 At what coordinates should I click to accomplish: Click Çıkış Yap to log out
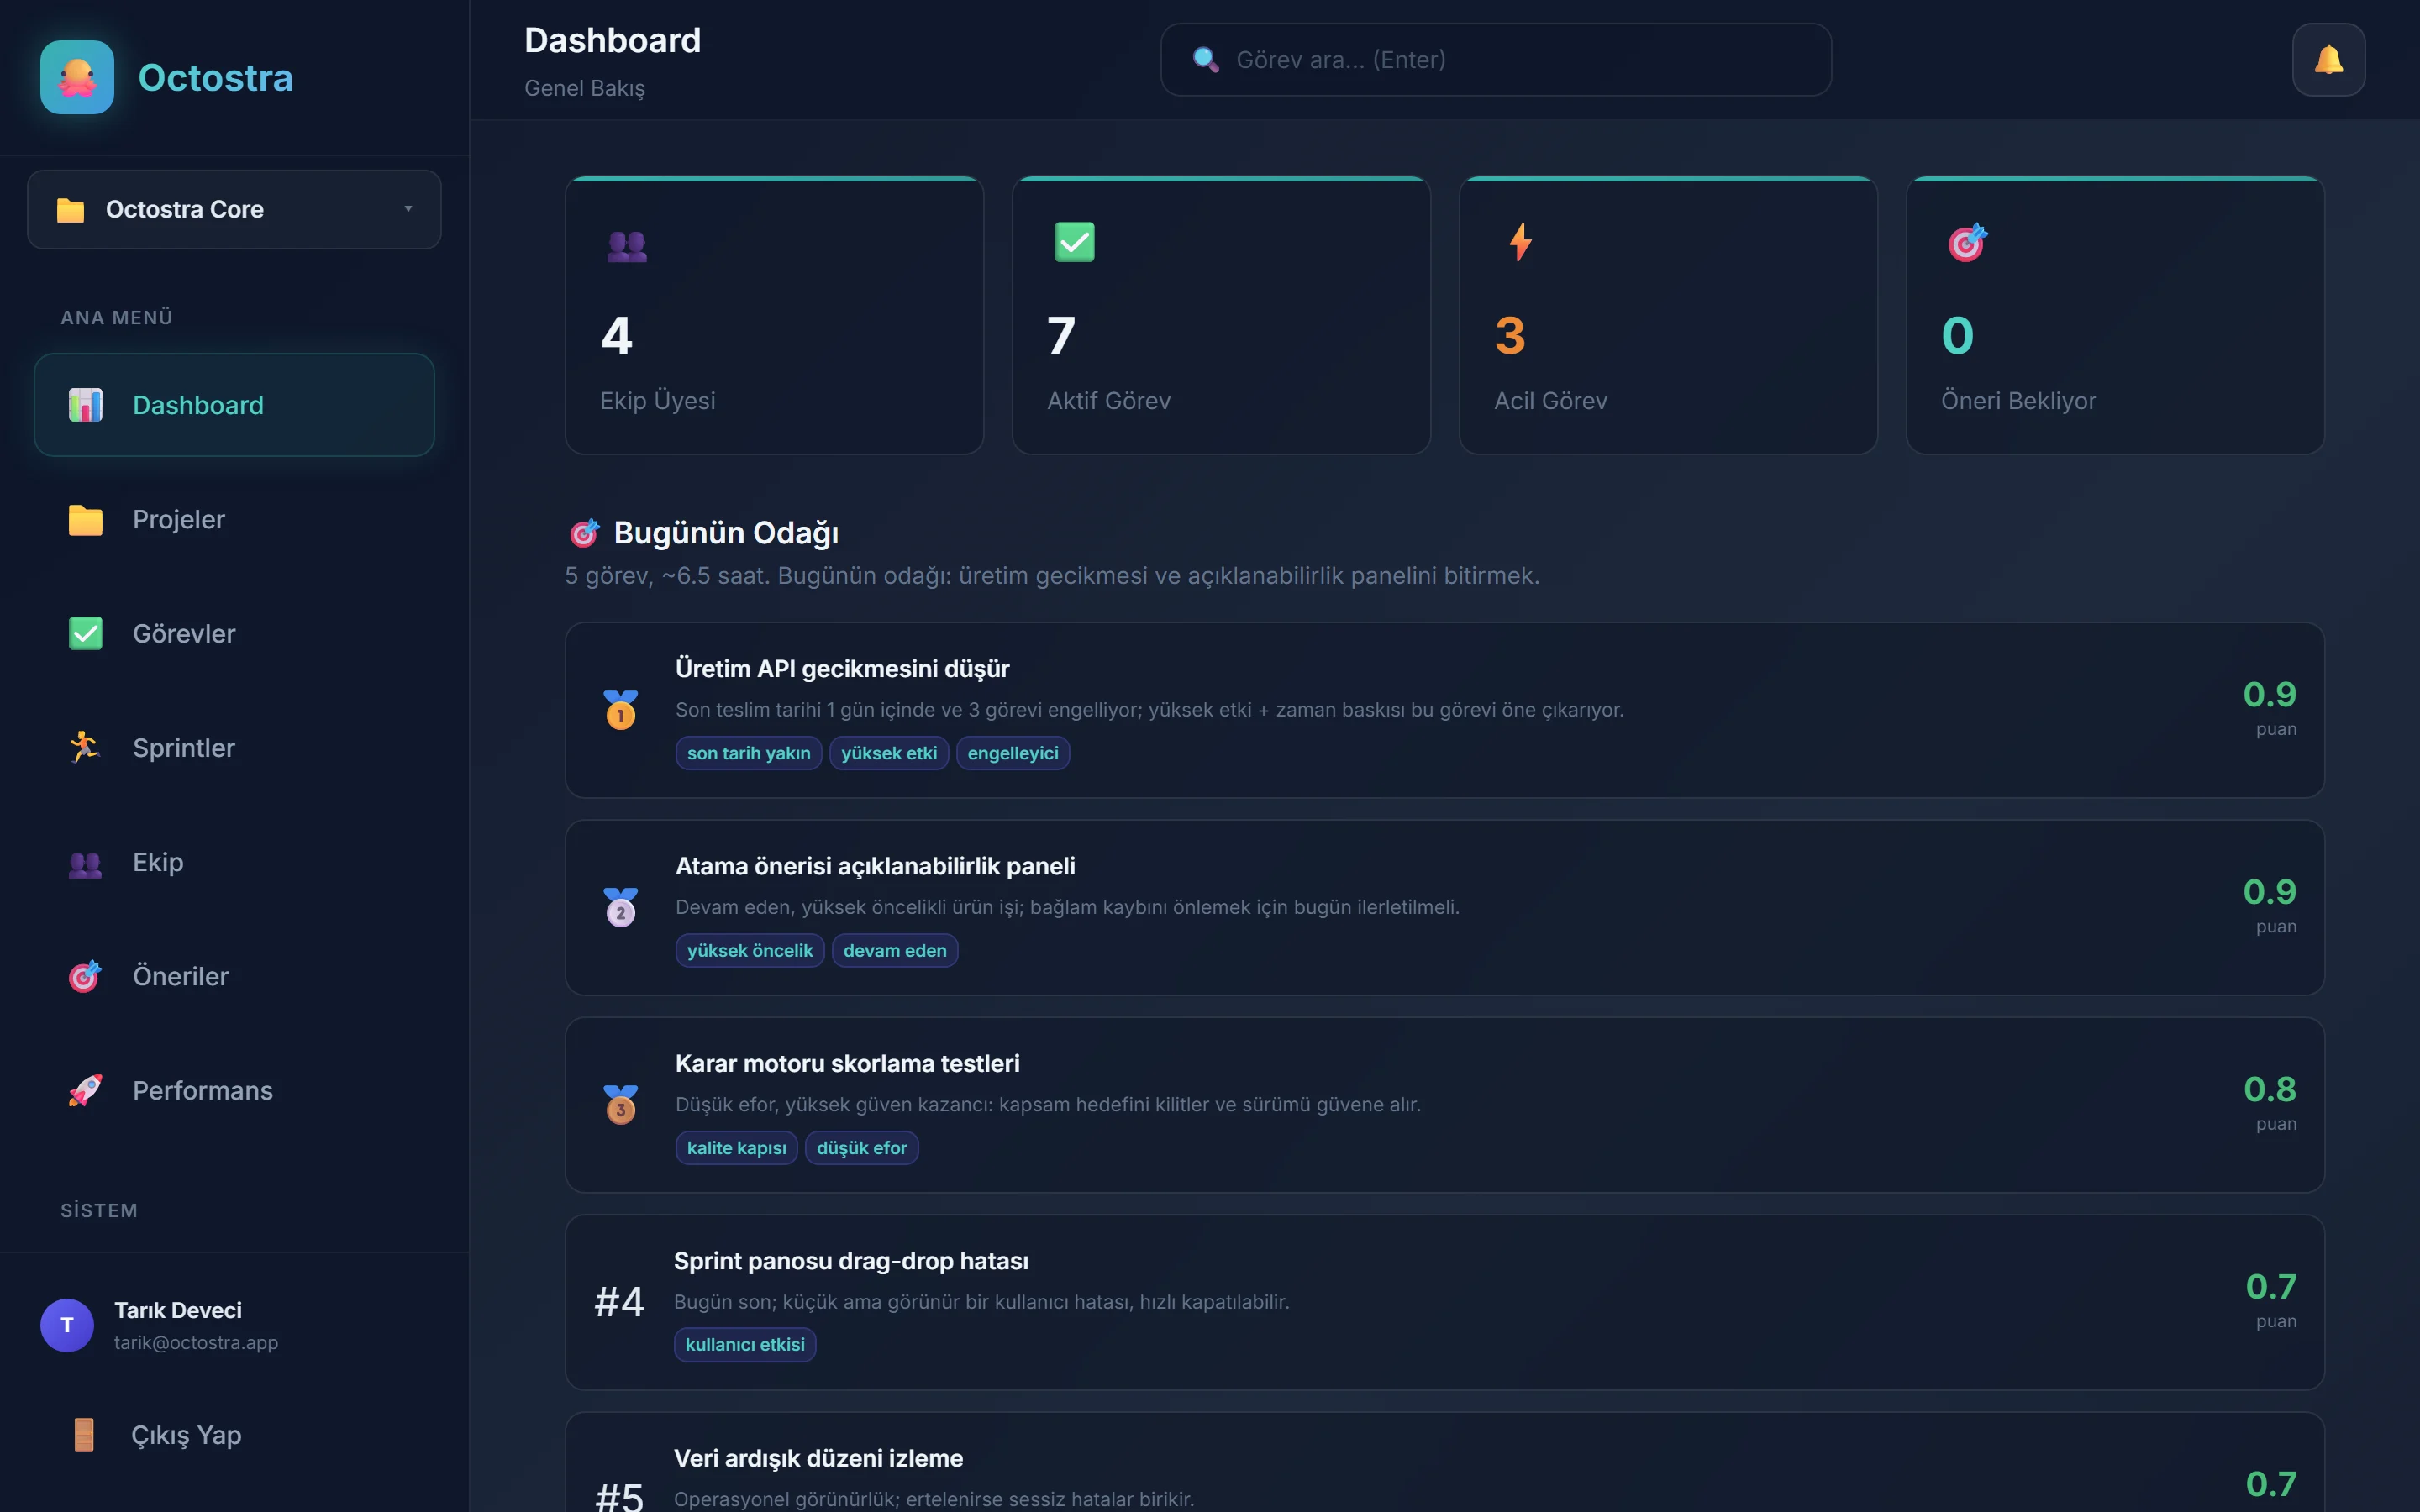[234, 1435]
